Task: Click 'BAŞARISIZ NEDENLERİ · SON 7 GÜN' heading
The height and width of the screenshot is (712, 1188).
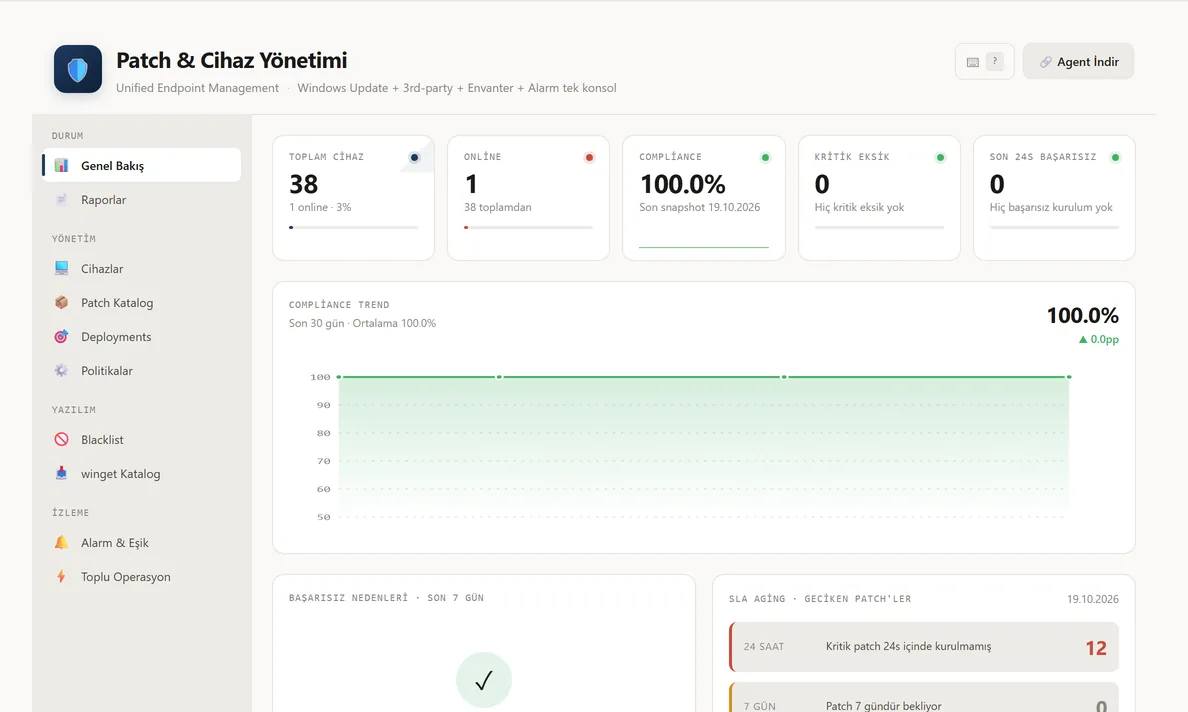Action: tap(386, 598)
